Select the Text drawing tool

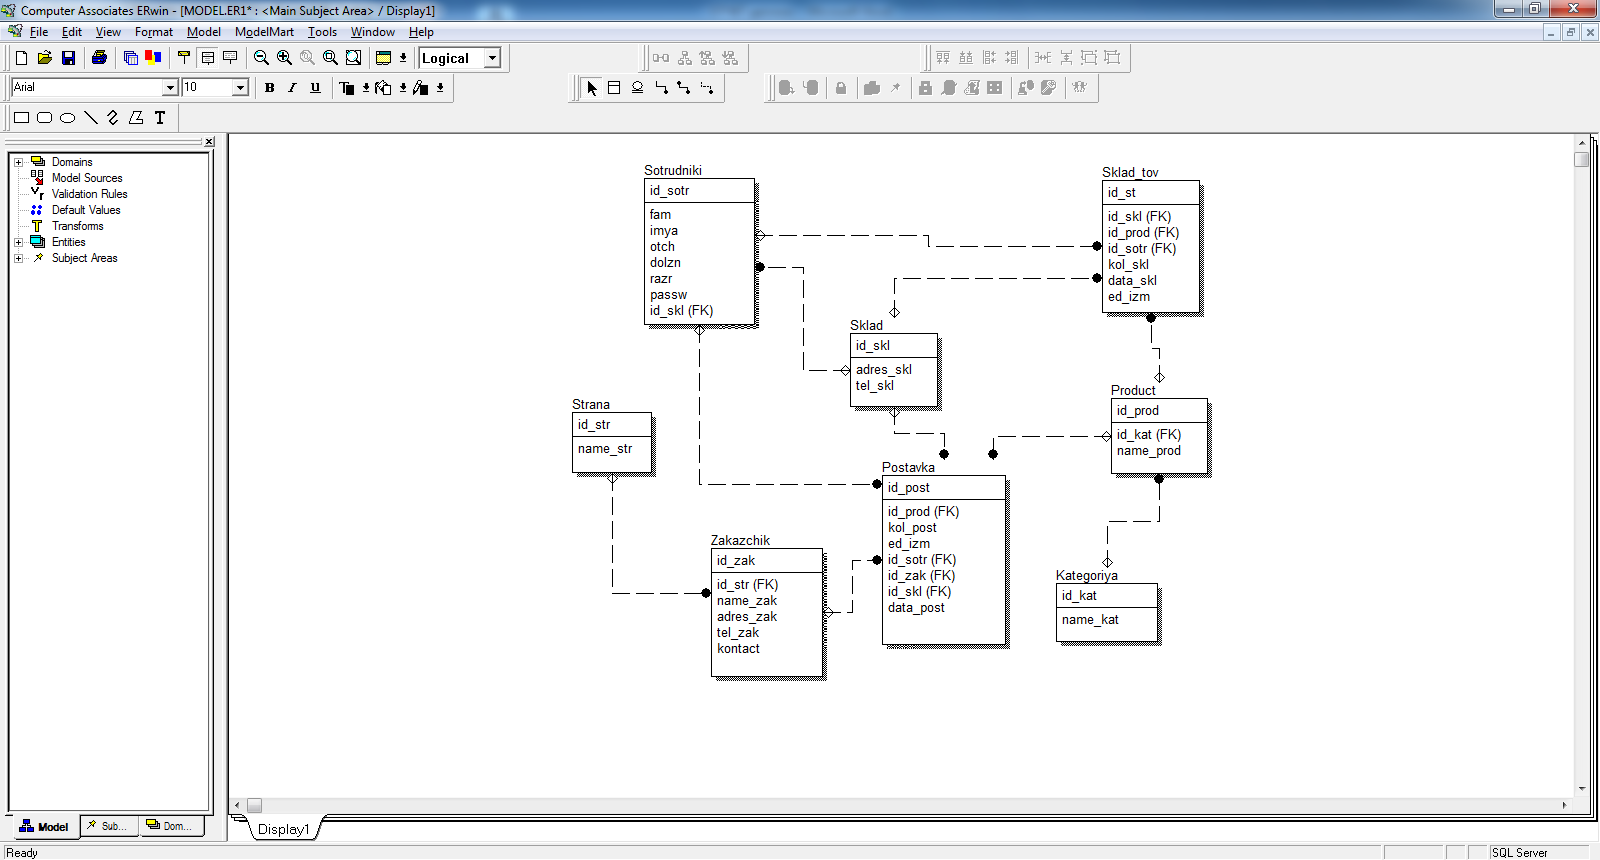[160, 118]
